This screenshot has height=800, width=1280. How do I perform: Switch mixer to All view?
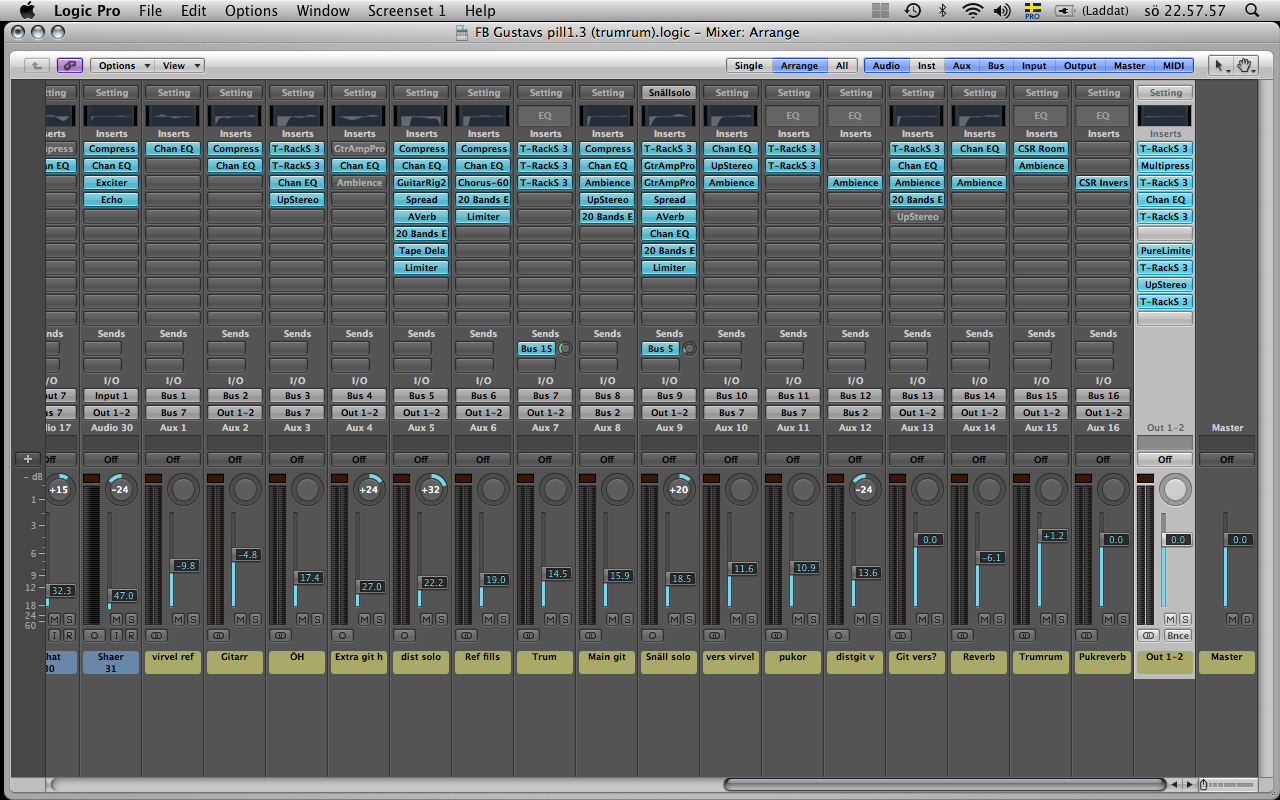(842, 65)
